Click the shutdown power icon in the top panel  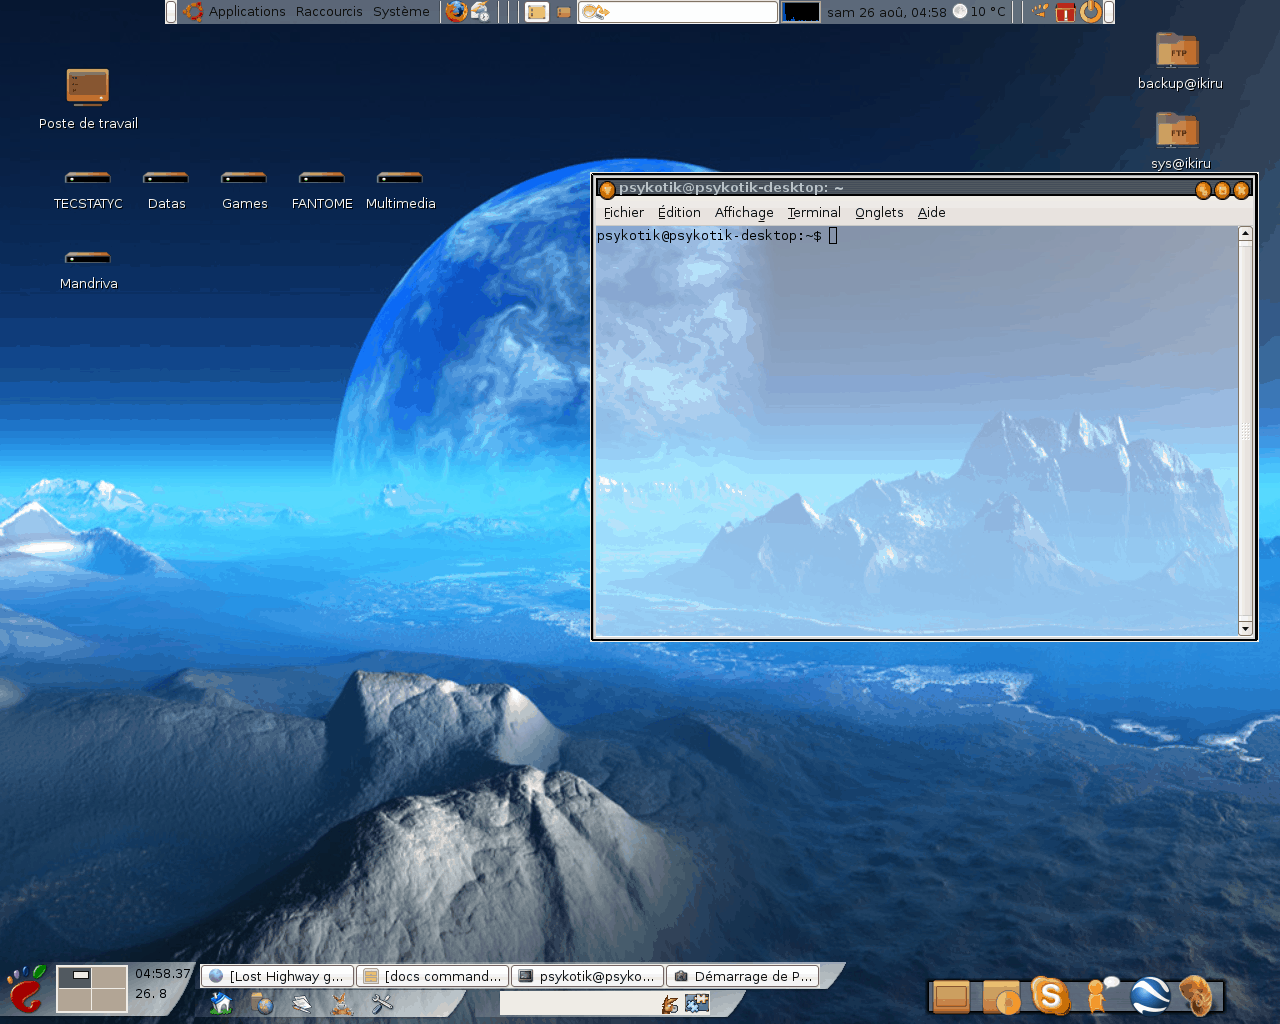1089,12
